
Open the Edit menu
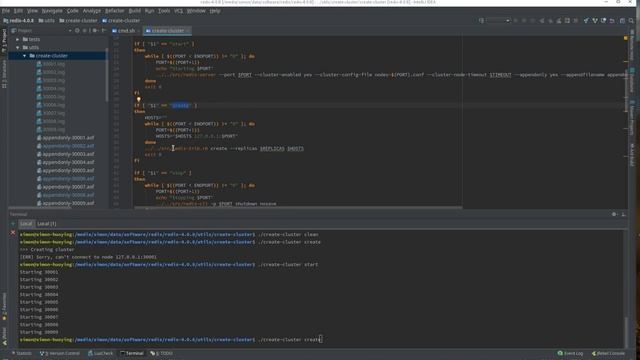tap(18, 11)
